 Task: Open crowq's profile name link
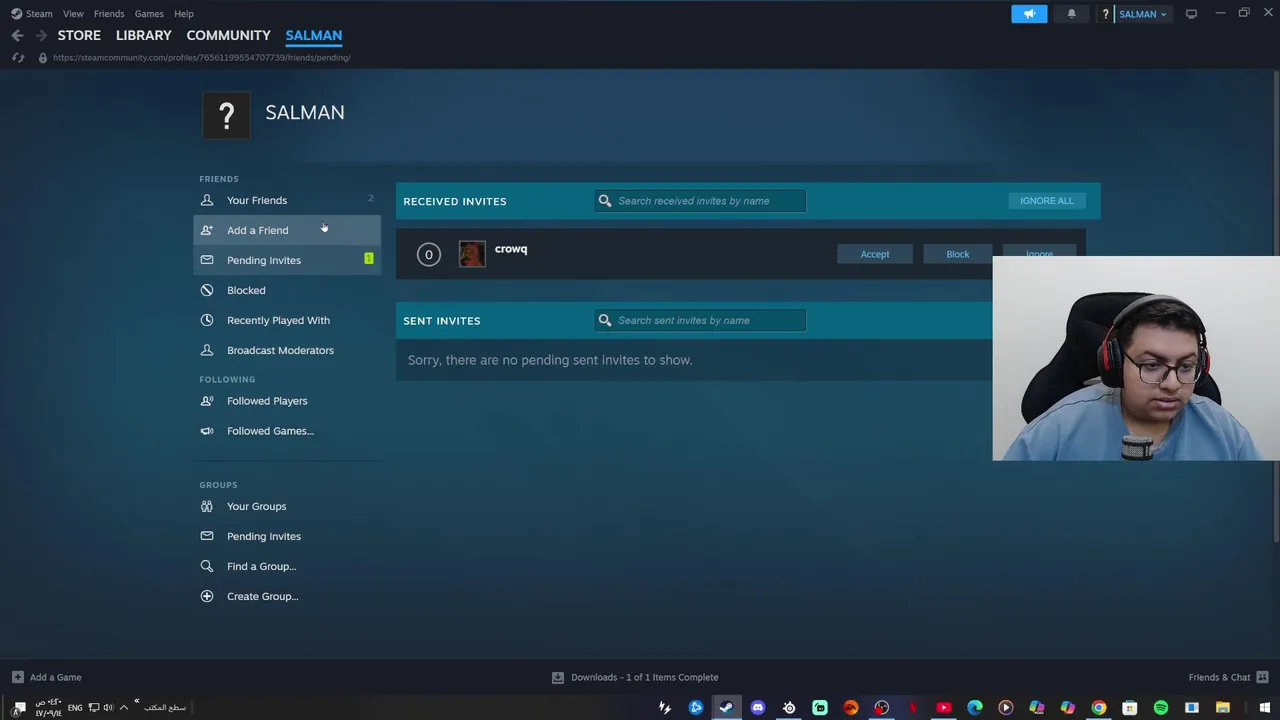pyautogui.click(x=511, y=249)
